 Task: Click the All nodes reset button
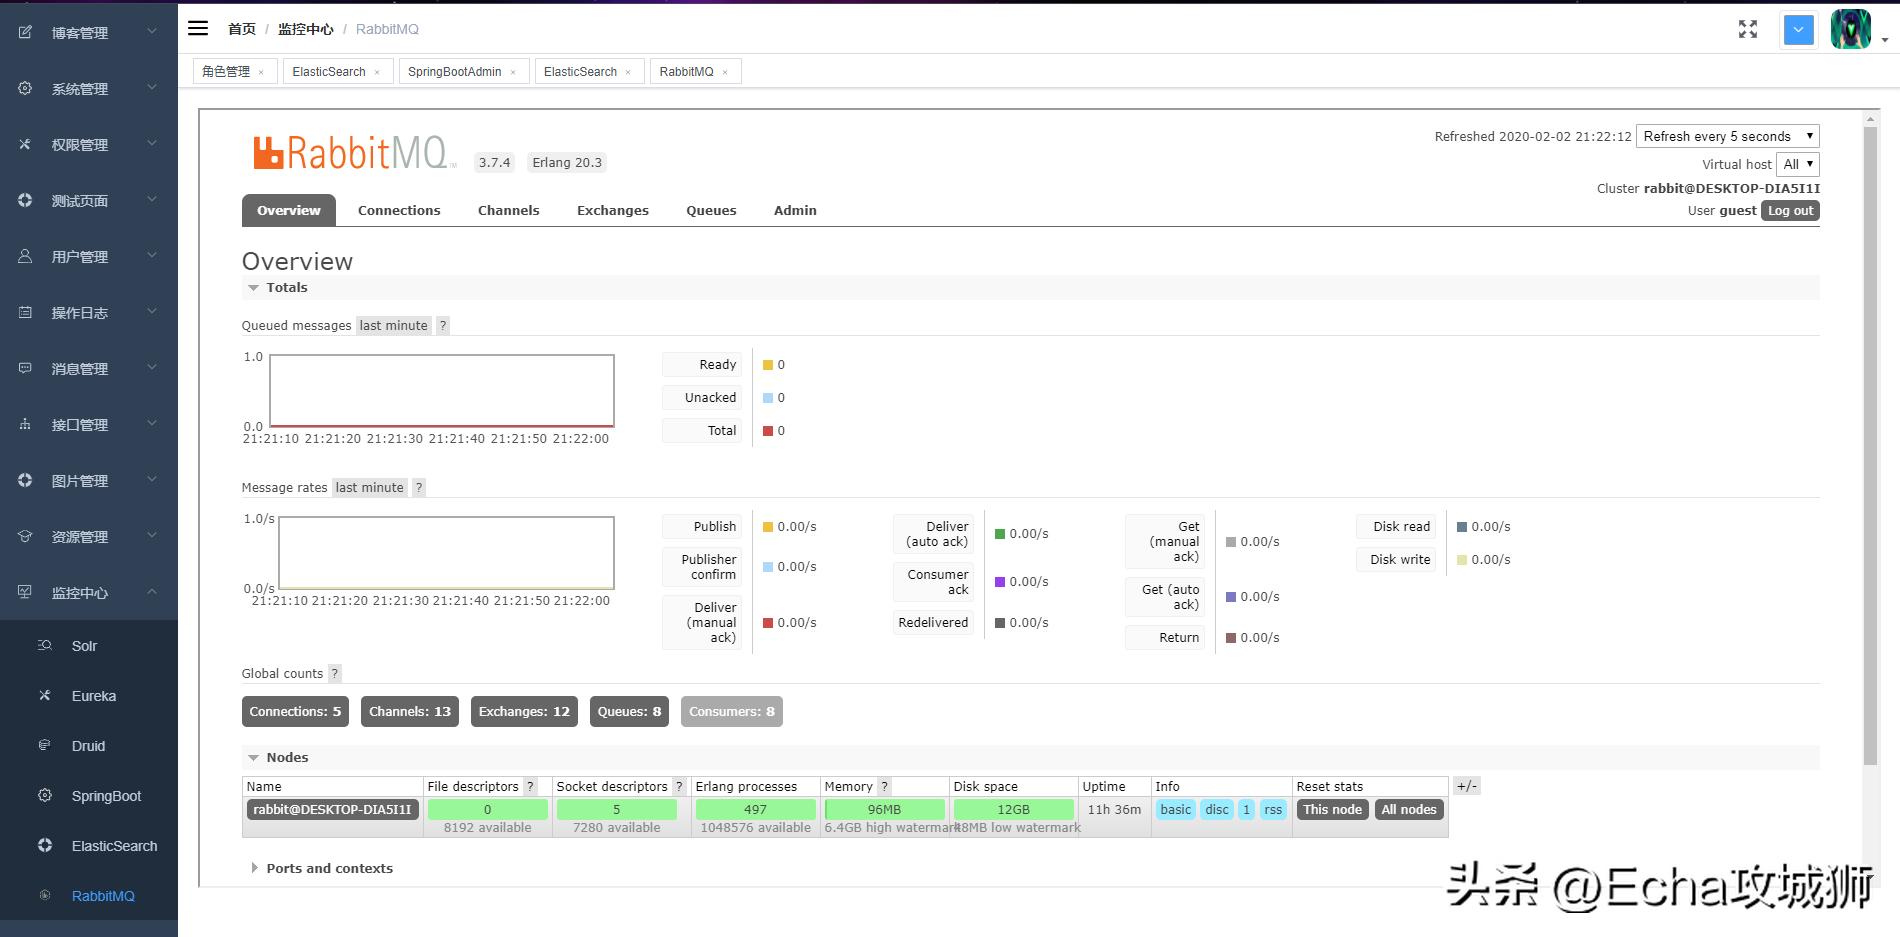pos(1408,810)
